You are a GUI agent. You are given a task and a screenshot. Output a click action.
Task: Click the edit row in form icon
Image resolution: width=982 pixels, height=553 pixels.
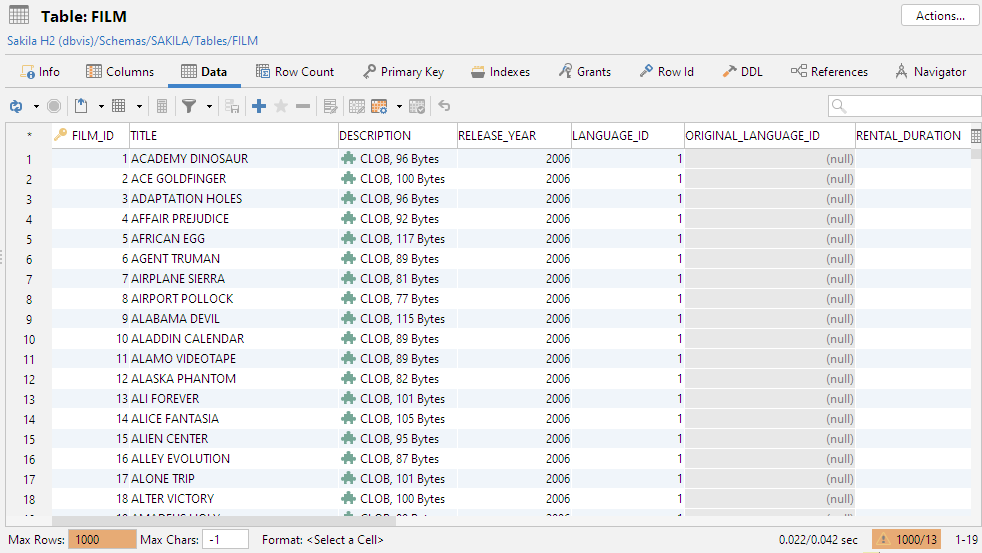click(x=330, y=106)
